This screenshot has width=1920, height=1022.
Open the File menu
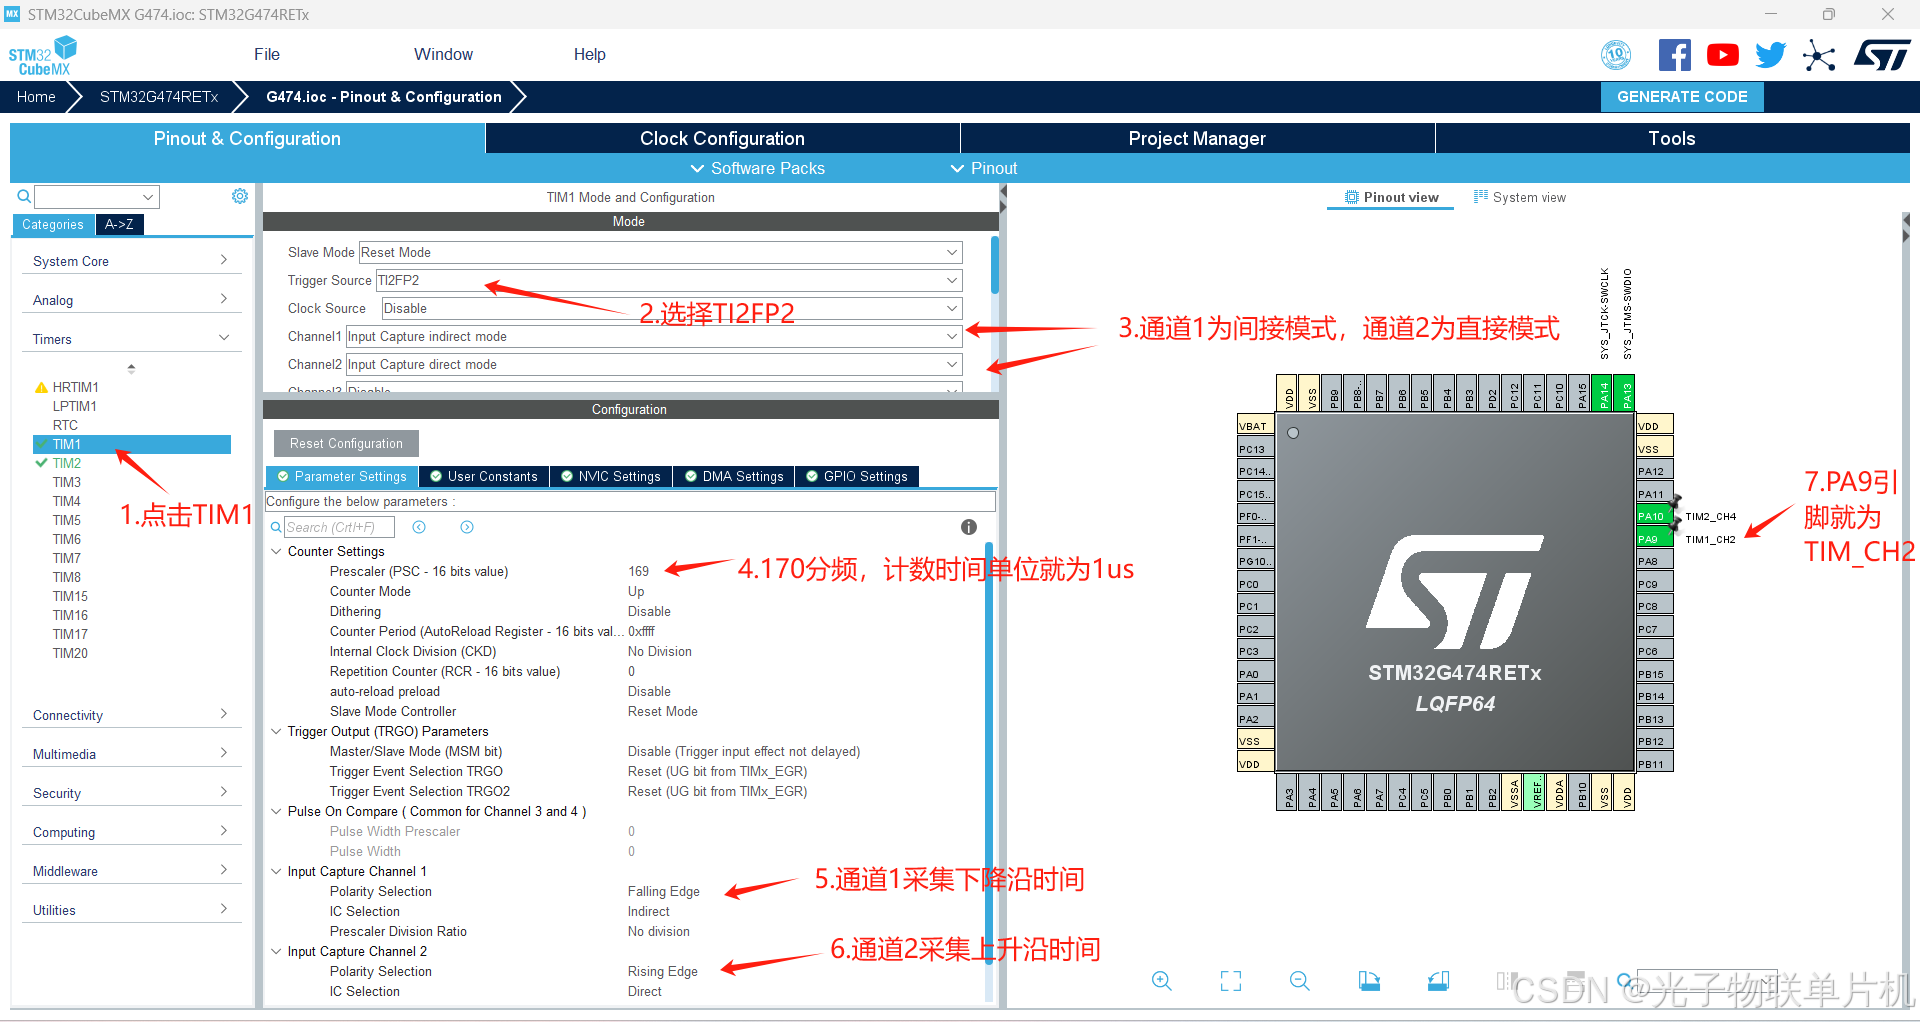click(267, 54)
